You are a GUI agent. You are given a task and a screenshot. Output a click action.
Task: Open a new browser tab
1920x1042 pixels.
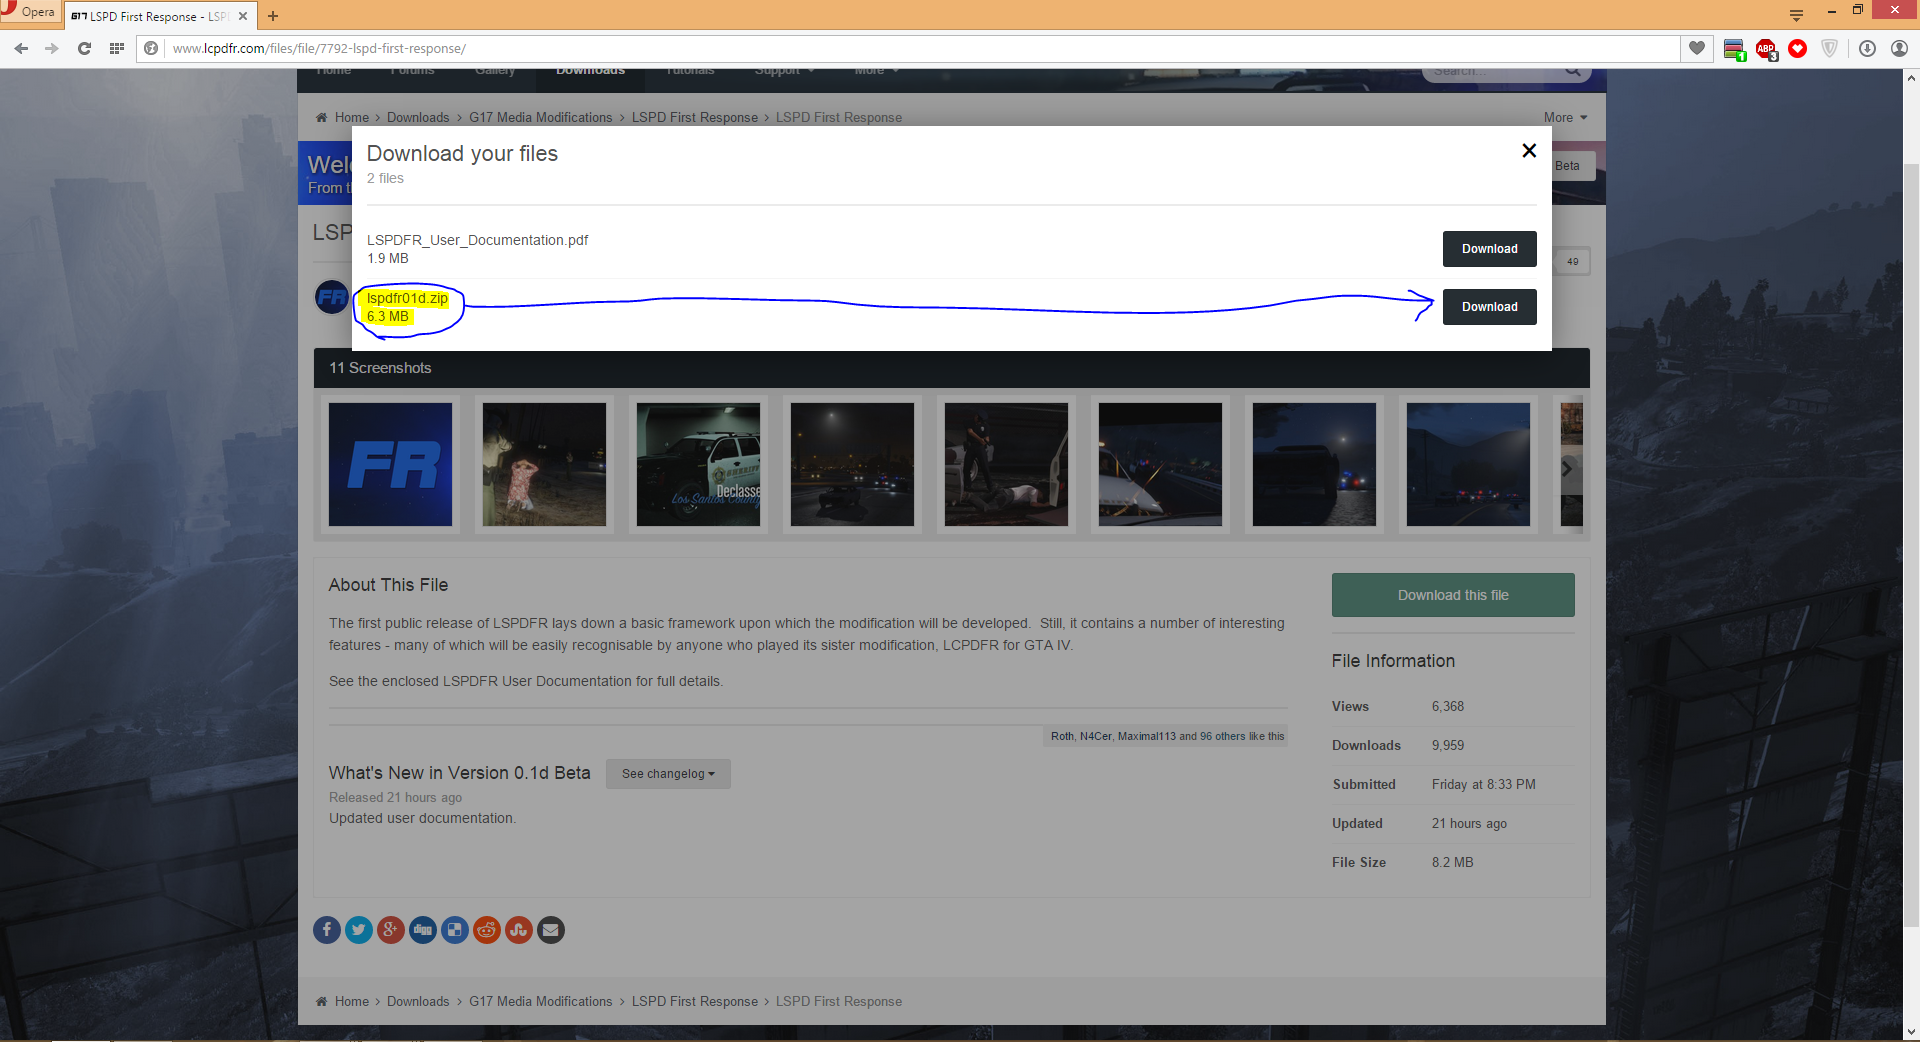273,16
